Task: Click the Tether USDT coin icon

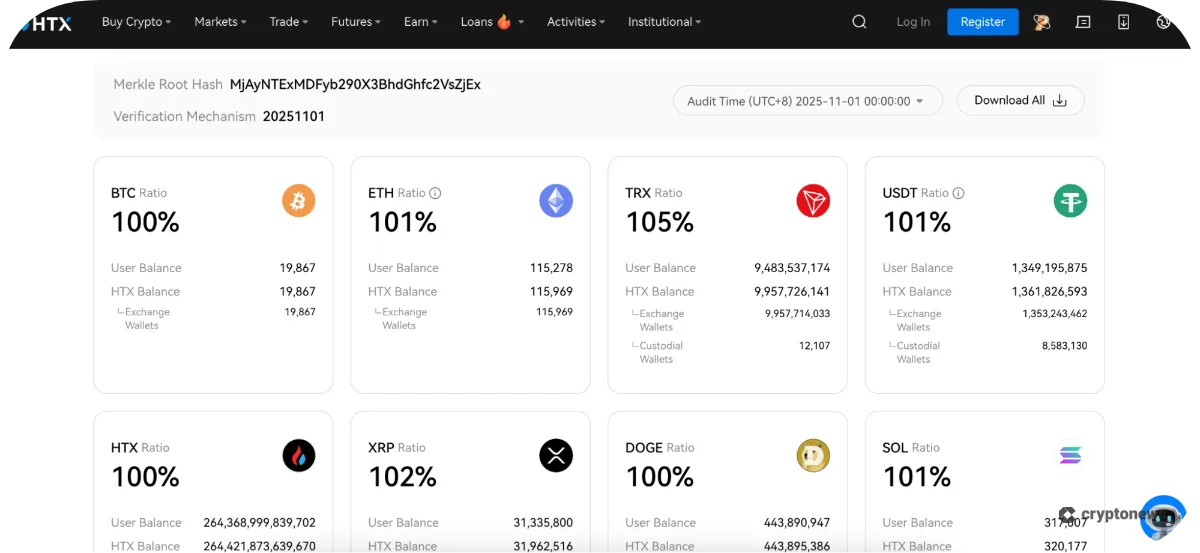Action: 1070,201
